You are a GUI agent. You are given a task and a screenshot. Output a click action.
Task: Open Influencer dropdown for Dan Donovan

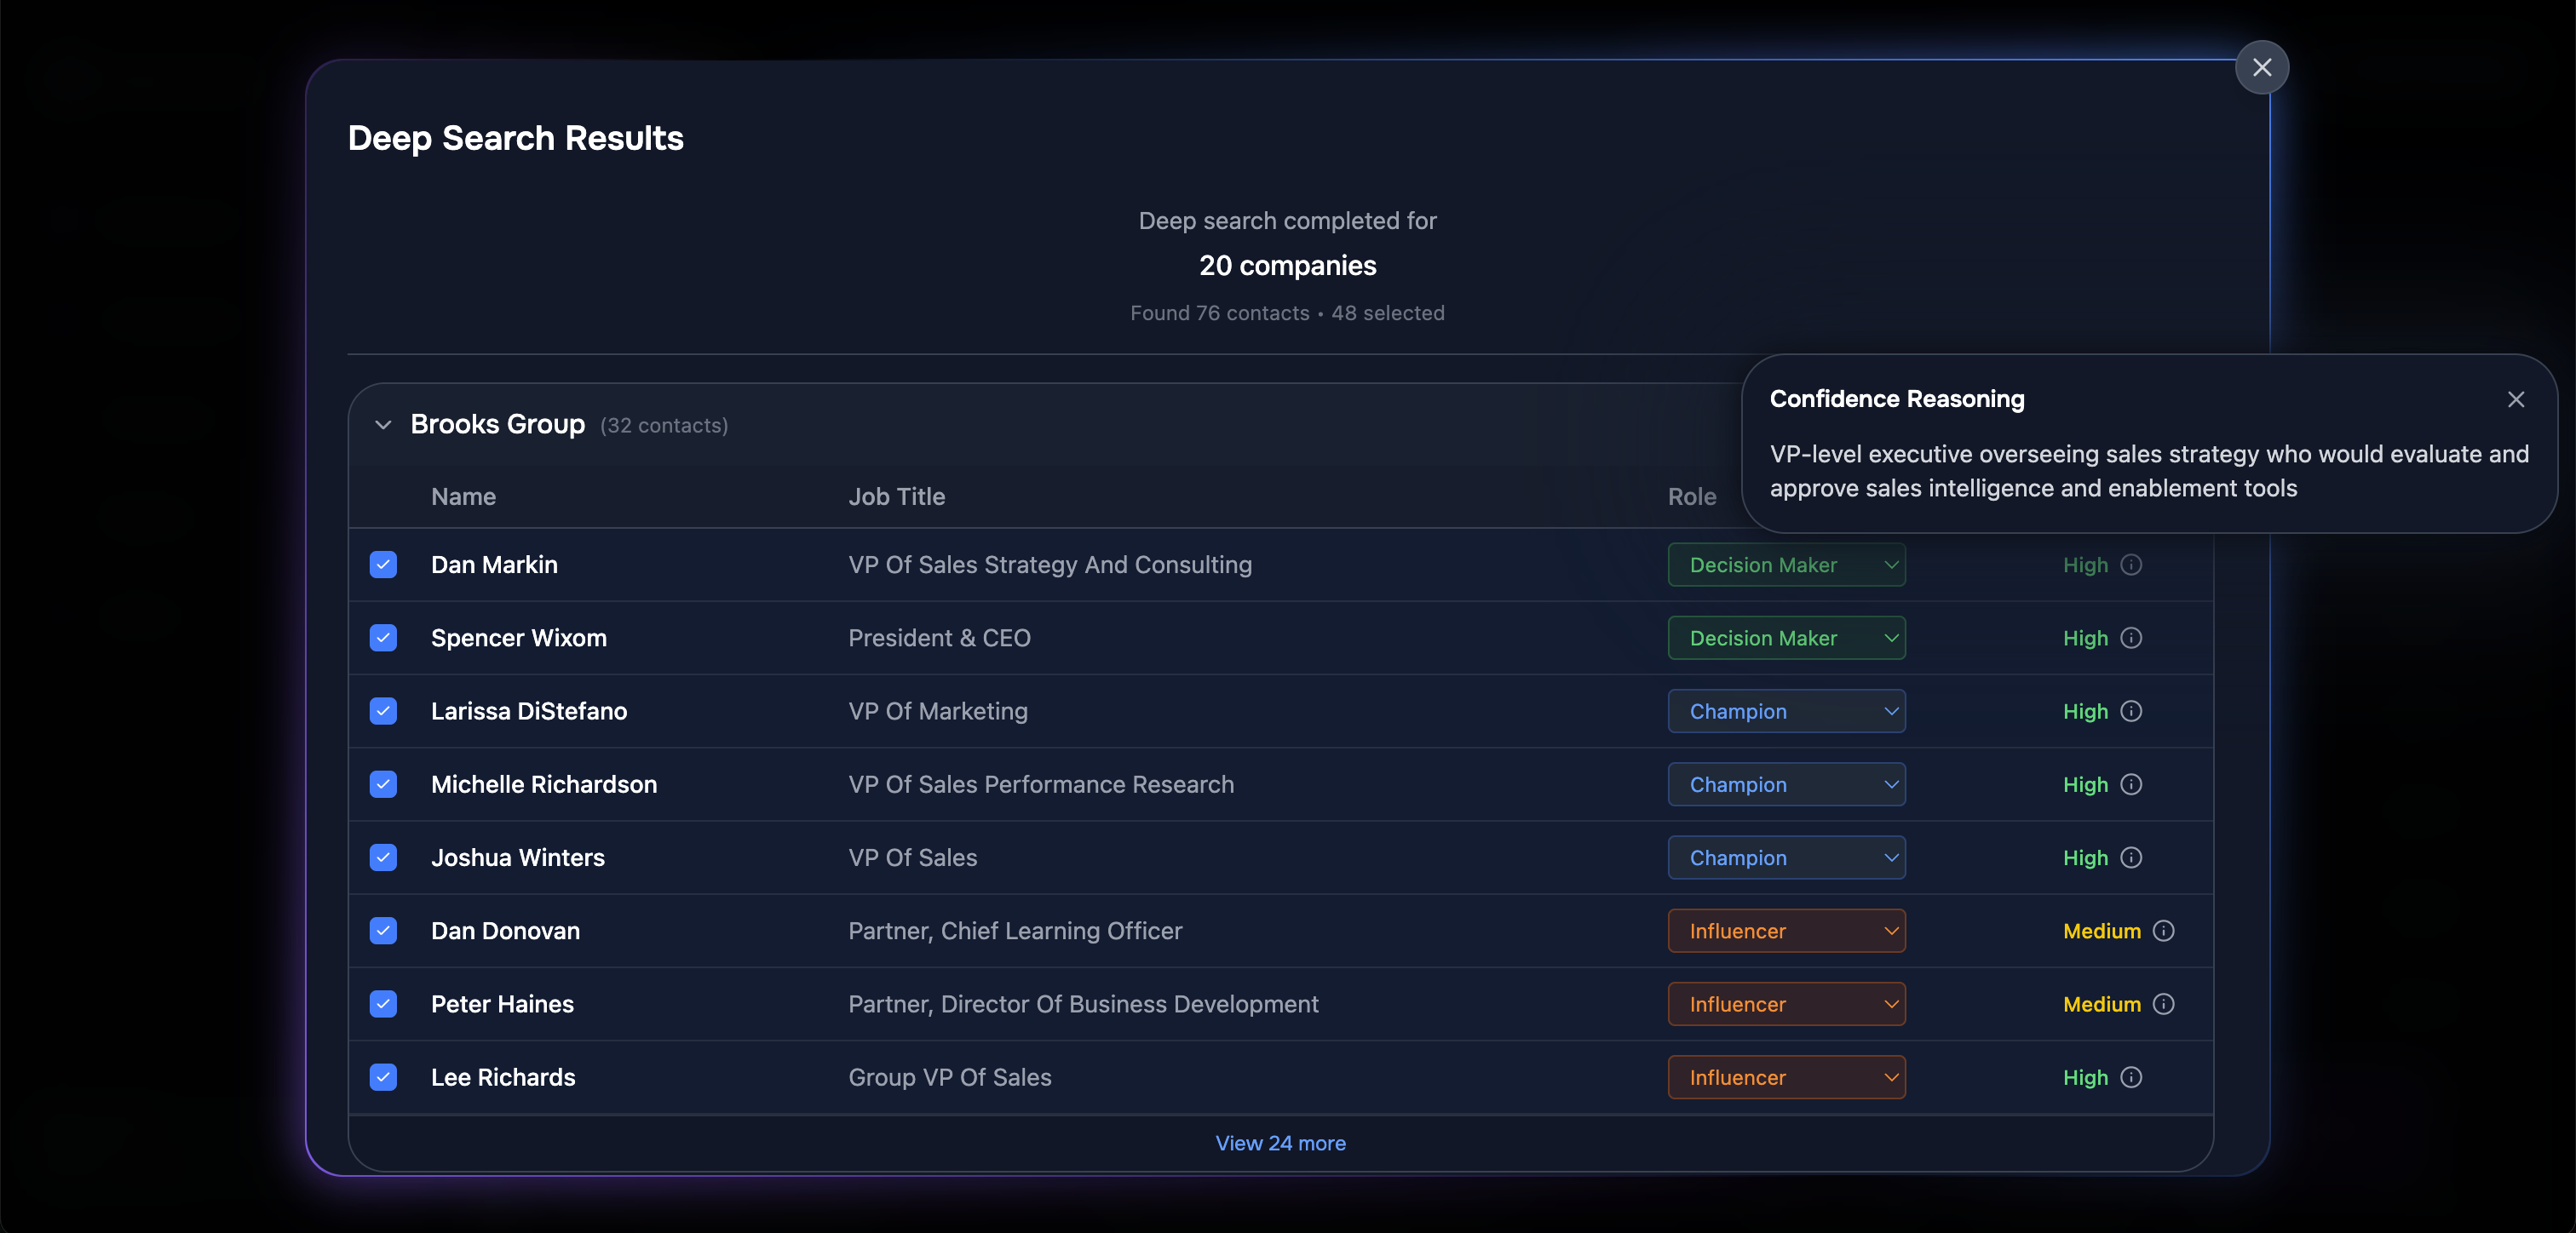coord(1786,931)
